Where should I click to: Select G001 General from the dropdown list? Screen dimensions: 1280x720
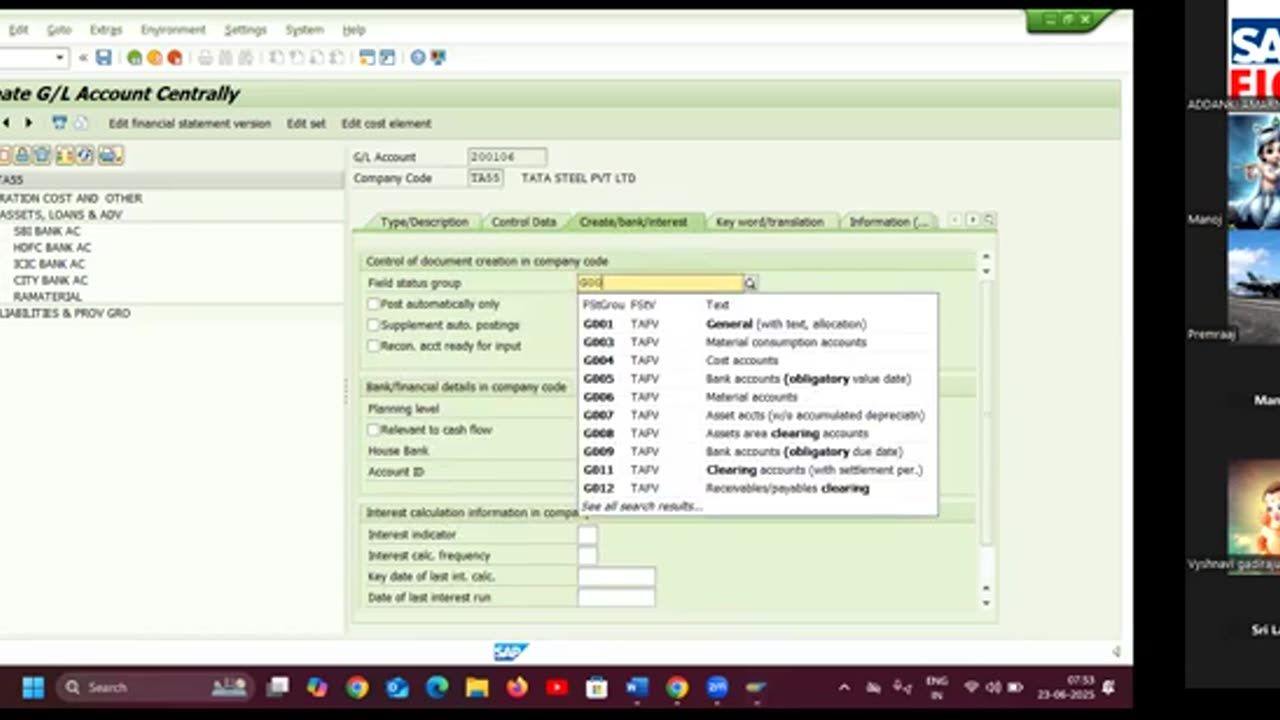tap(758, 324)
